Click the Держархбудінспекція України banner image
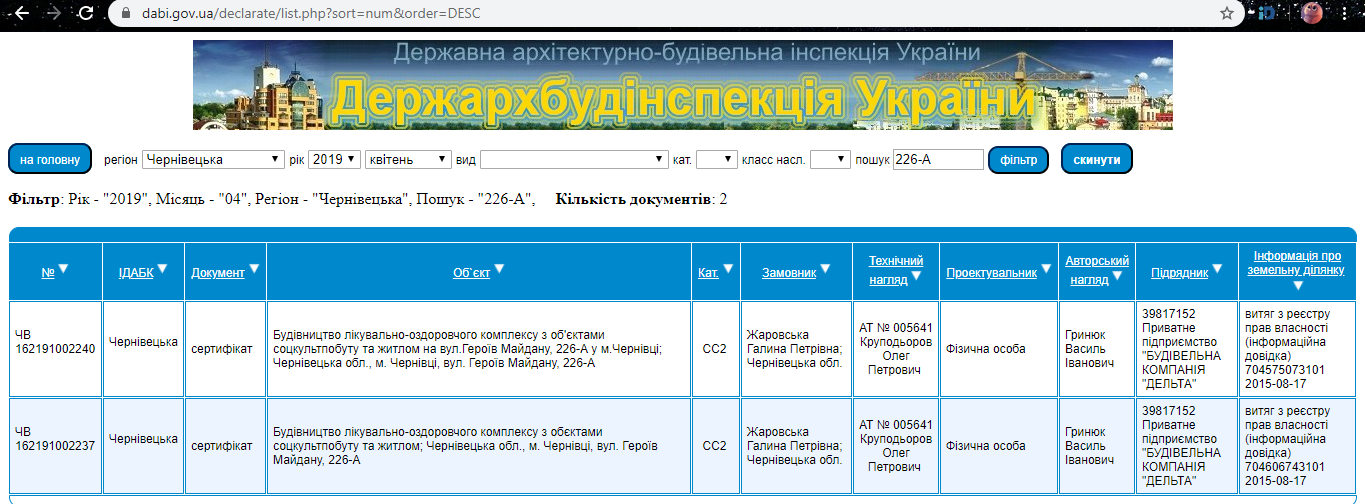 click(x=682, y=85)
